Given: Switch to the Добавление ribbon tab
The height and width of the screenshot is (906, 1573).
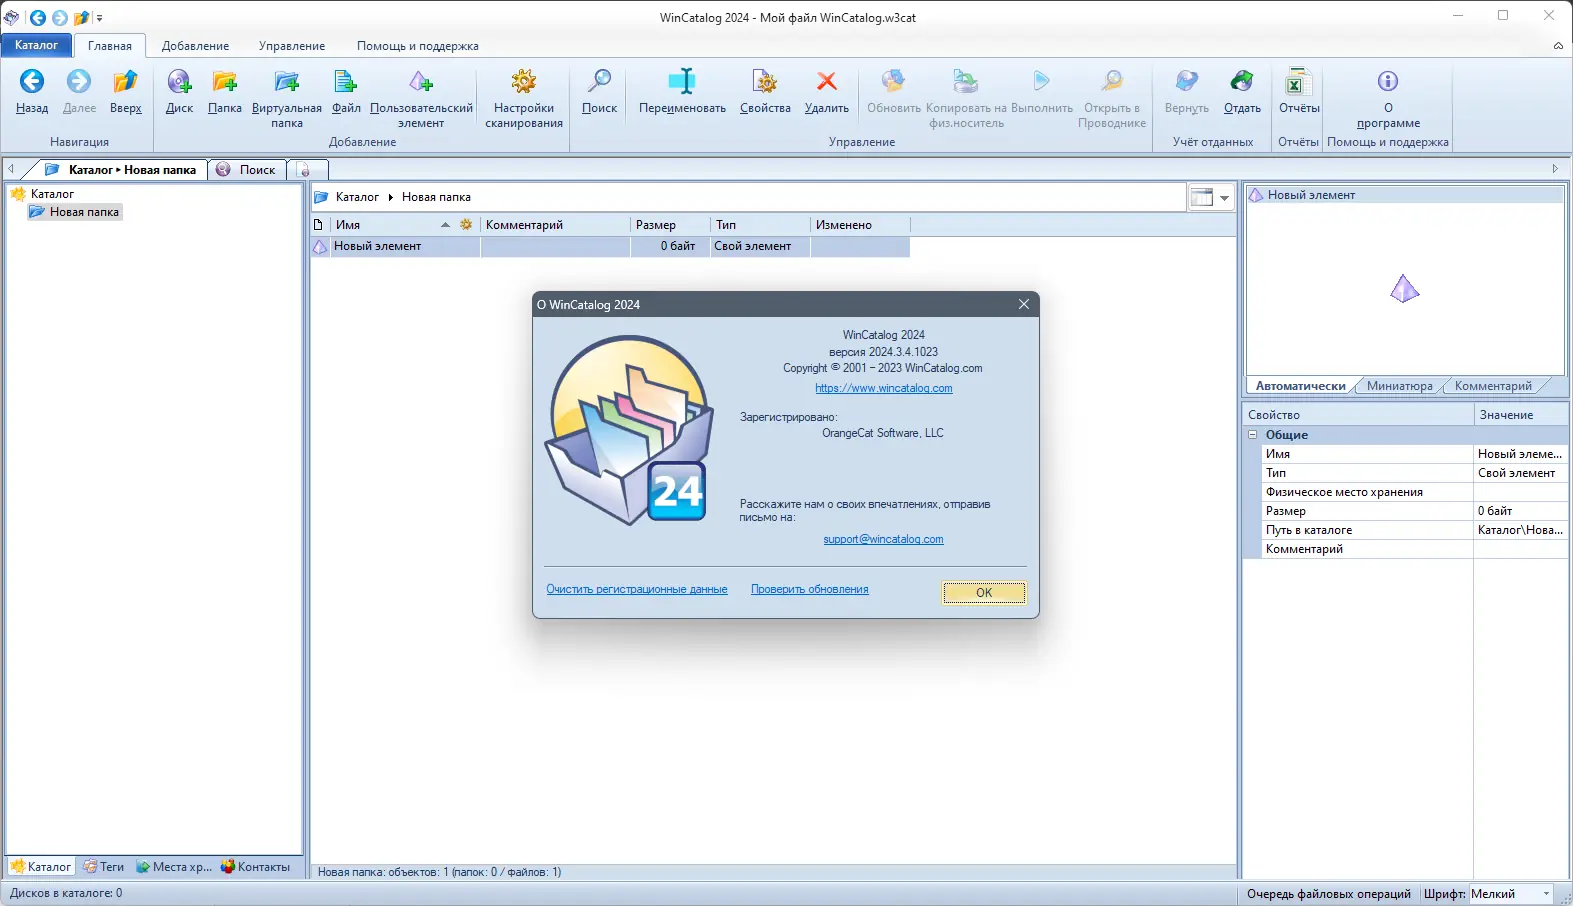Looking at the screenshot, I should [x=196, y=46].
